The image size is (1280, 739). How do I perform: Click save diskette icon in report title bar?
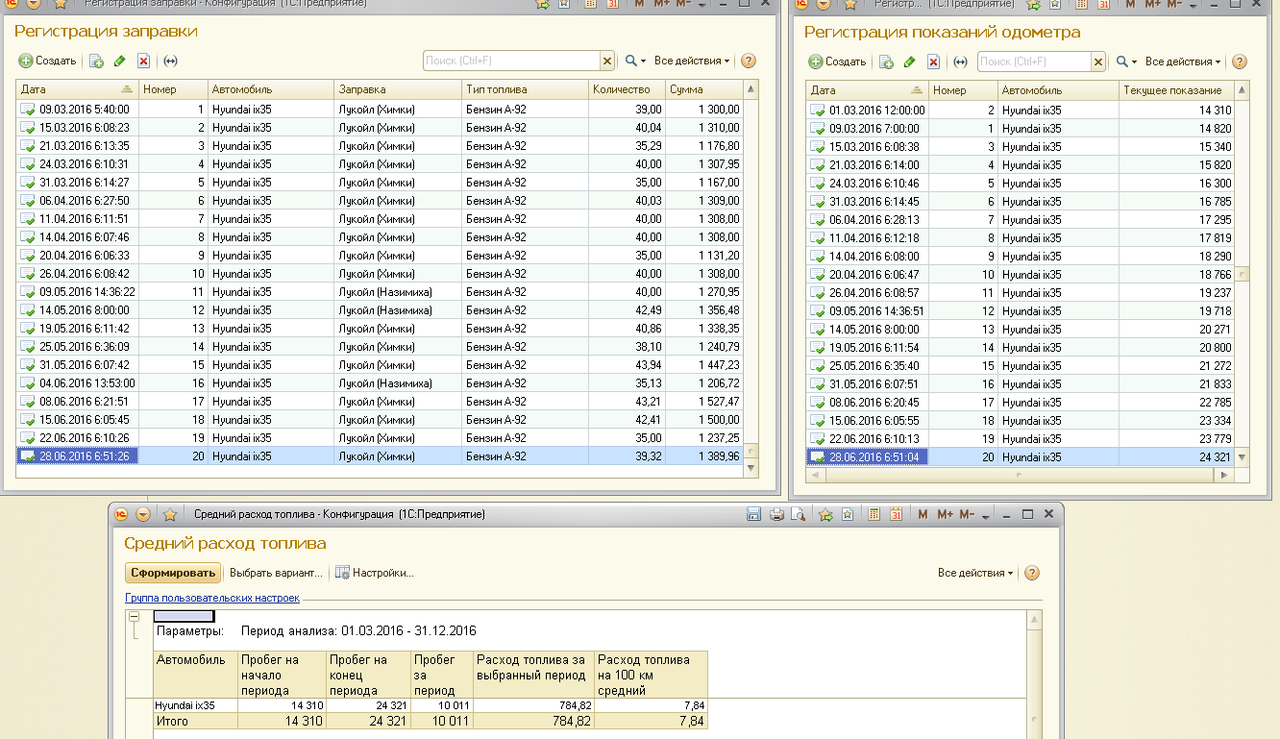[x=755, y=514]
